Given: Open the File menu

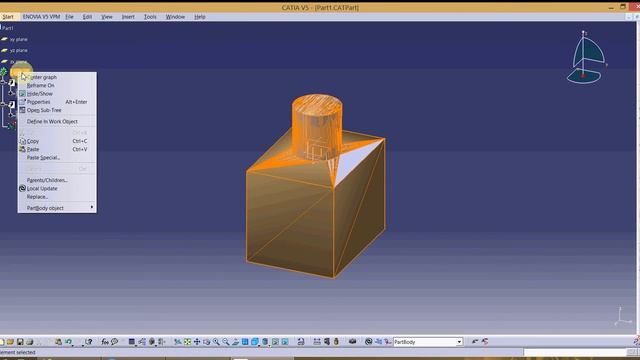Looking at the screenshot, I should 69,17.
